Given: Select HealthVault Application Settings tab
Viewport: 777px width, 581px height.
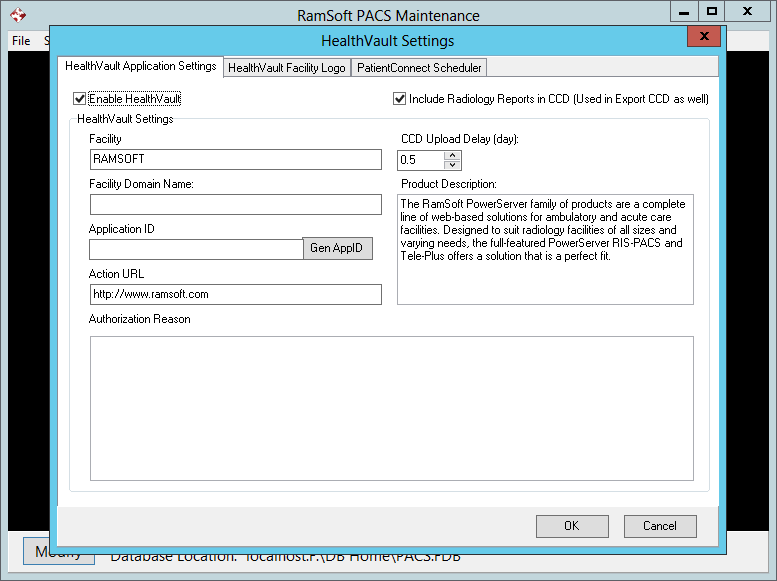Looking at the screenshot, I should (140, 67).
